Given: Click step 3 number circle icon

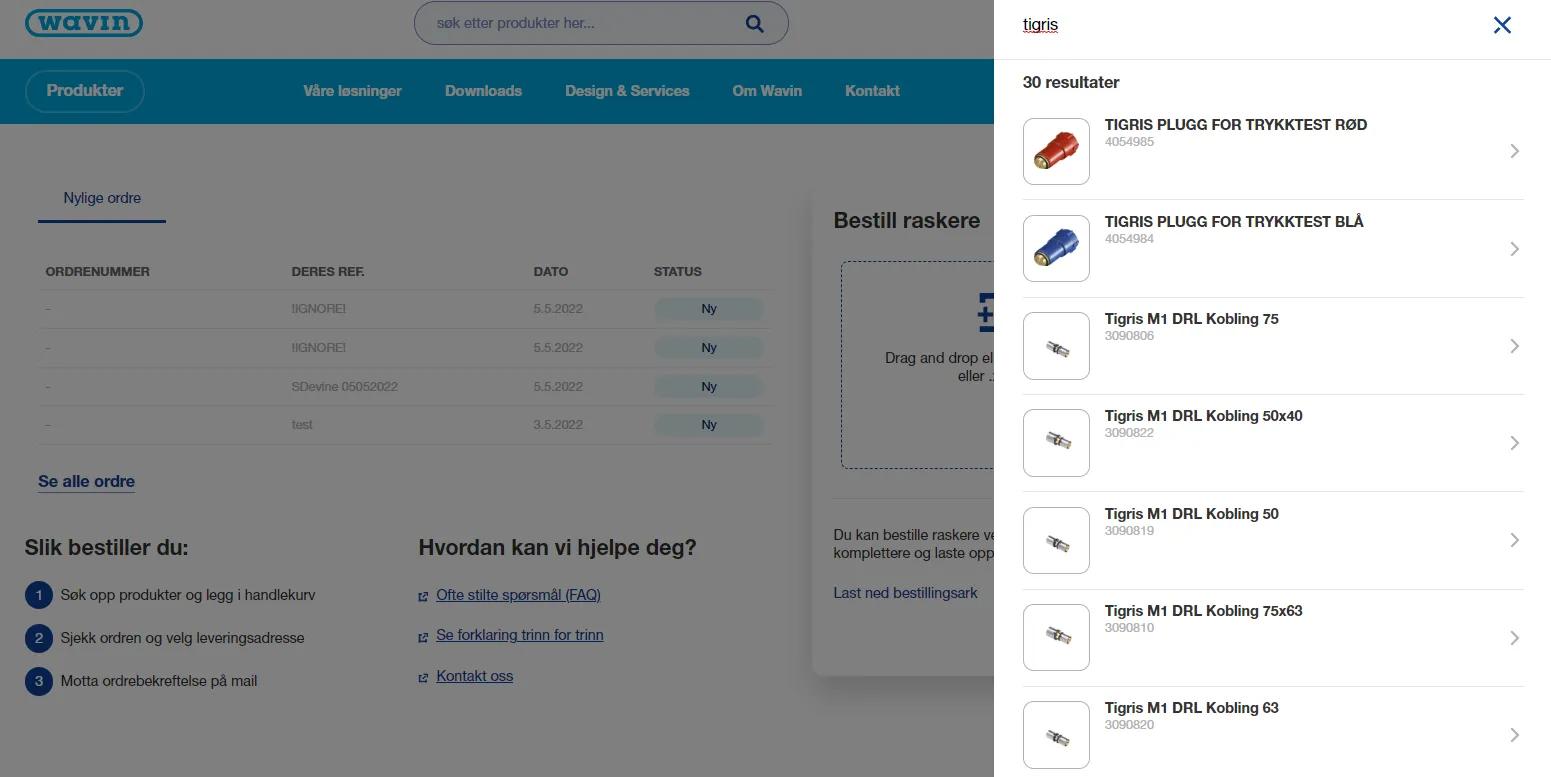Looking at the screenshot, I should [39, 681].
